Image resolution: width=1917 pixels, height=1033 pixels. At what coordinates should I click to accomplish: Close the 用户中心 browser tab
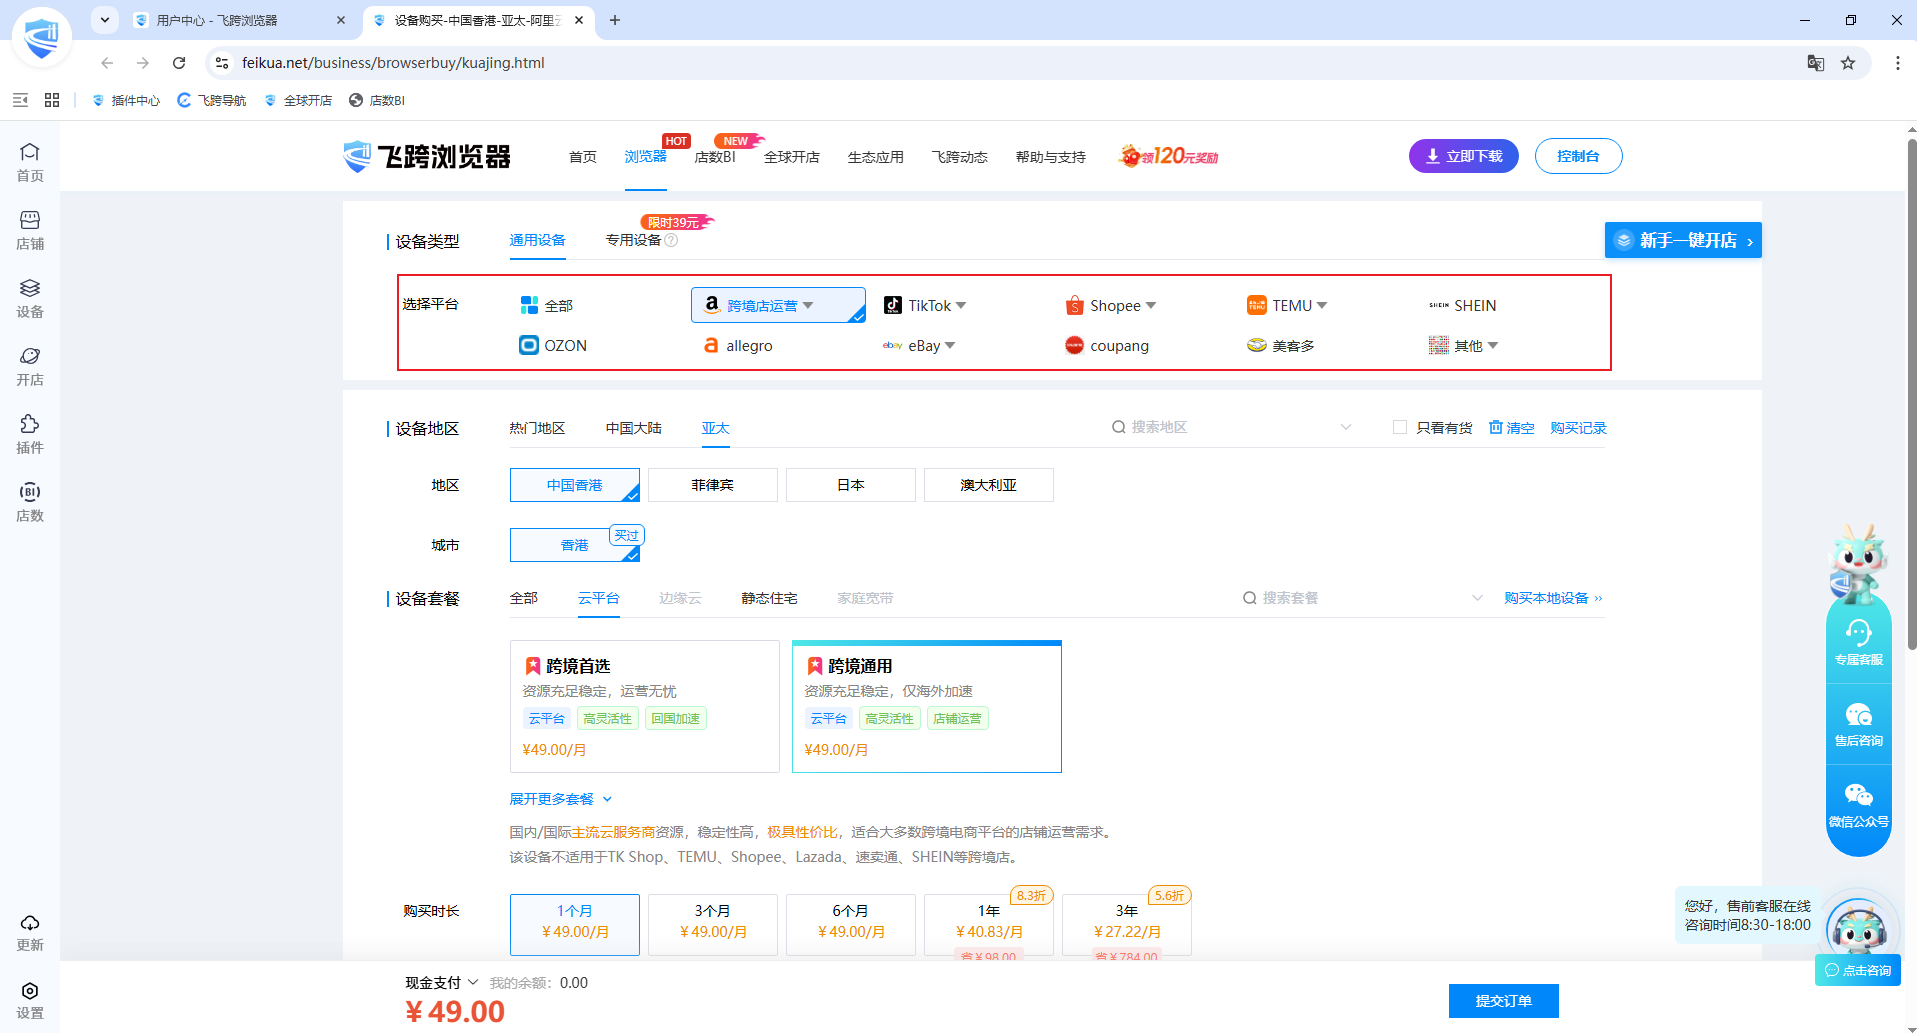pyautogui.click(x=341, y=20)
